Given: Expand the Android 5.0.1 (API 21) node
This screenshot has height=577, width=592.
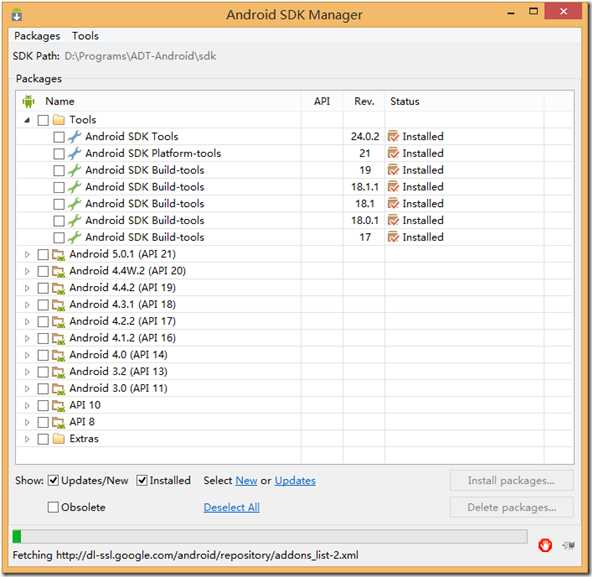Looking at the screenshot, I should pyautogui.click(x=27, y=255).
